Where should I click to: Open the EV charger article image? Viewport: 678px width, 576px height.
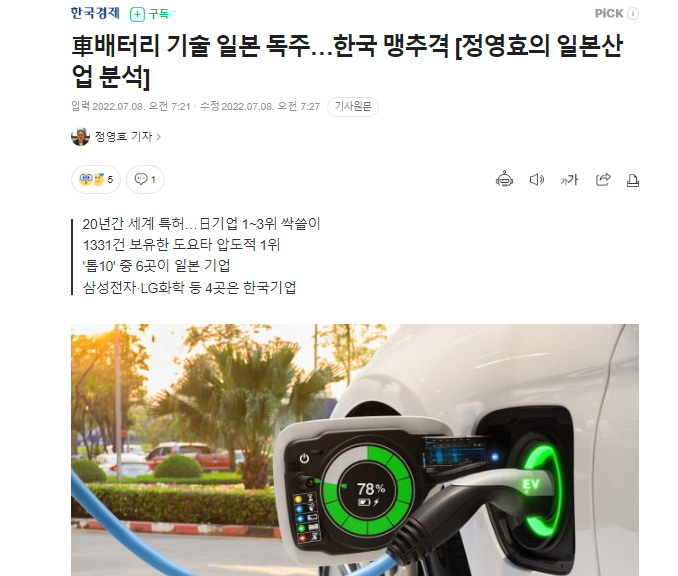[x=355, y=450]
